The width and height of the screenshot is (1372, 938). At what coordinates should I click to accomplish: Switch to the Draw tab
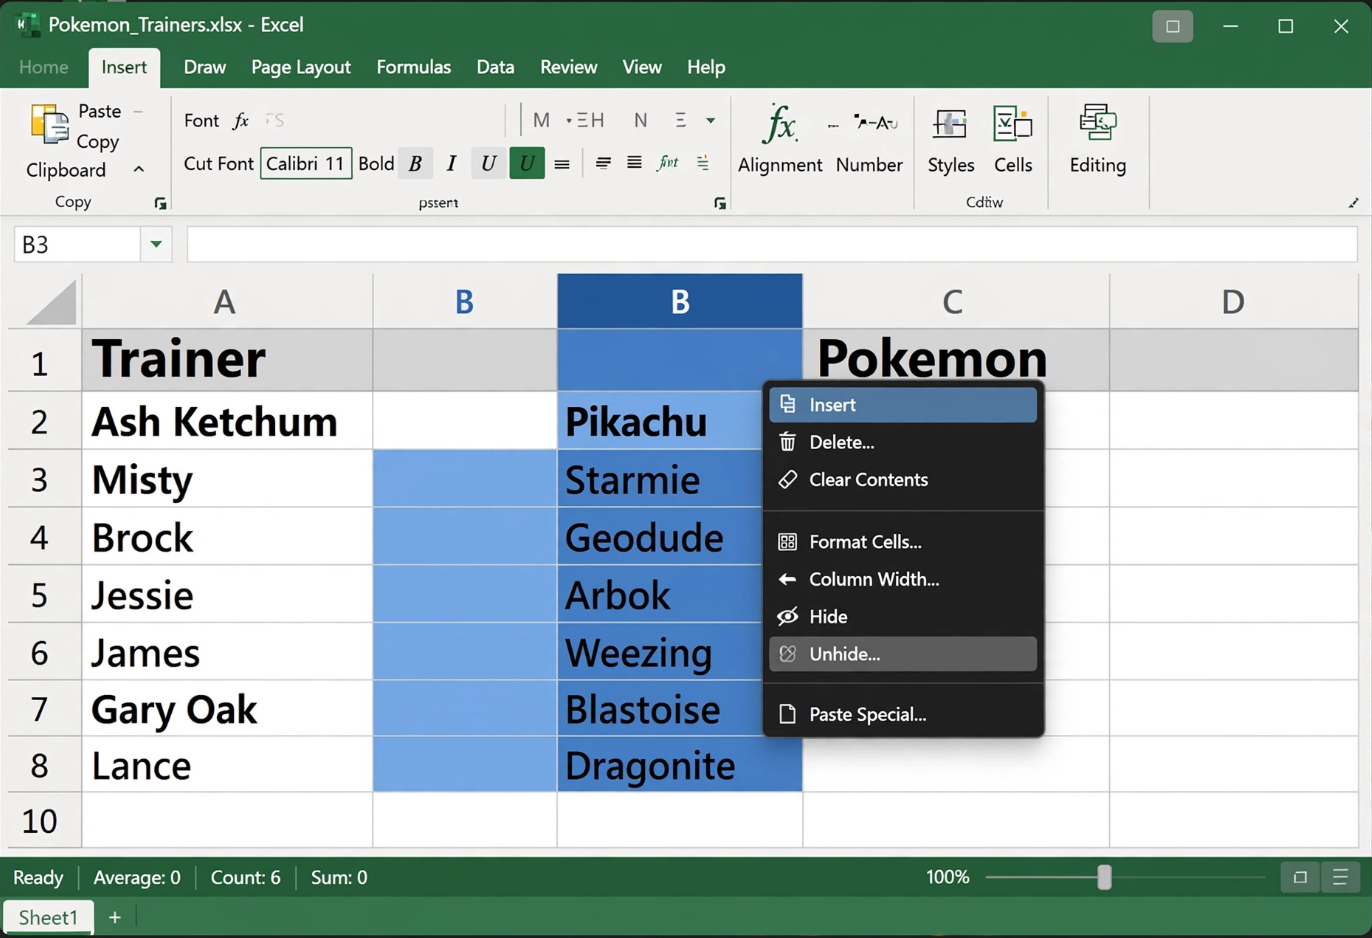[205, 67]
